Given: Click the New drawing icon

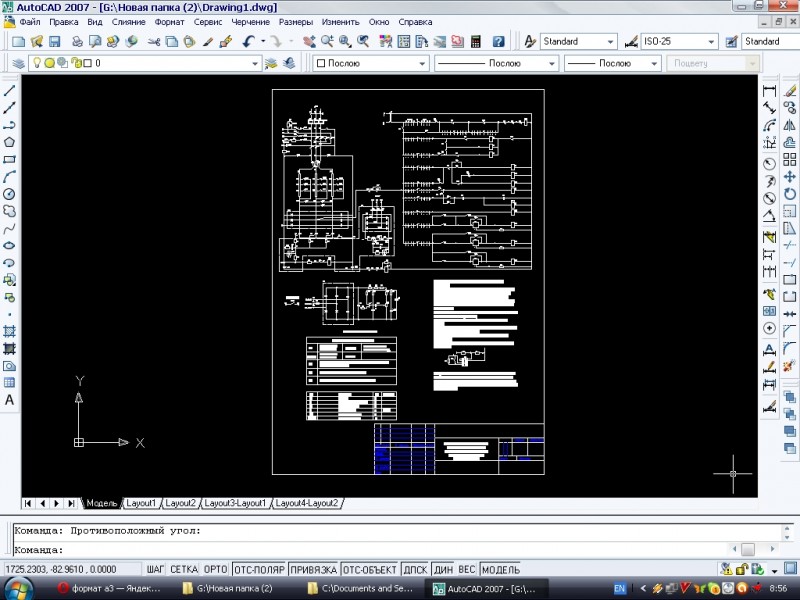Looking at the screenshot, I should tap(18, 42).
